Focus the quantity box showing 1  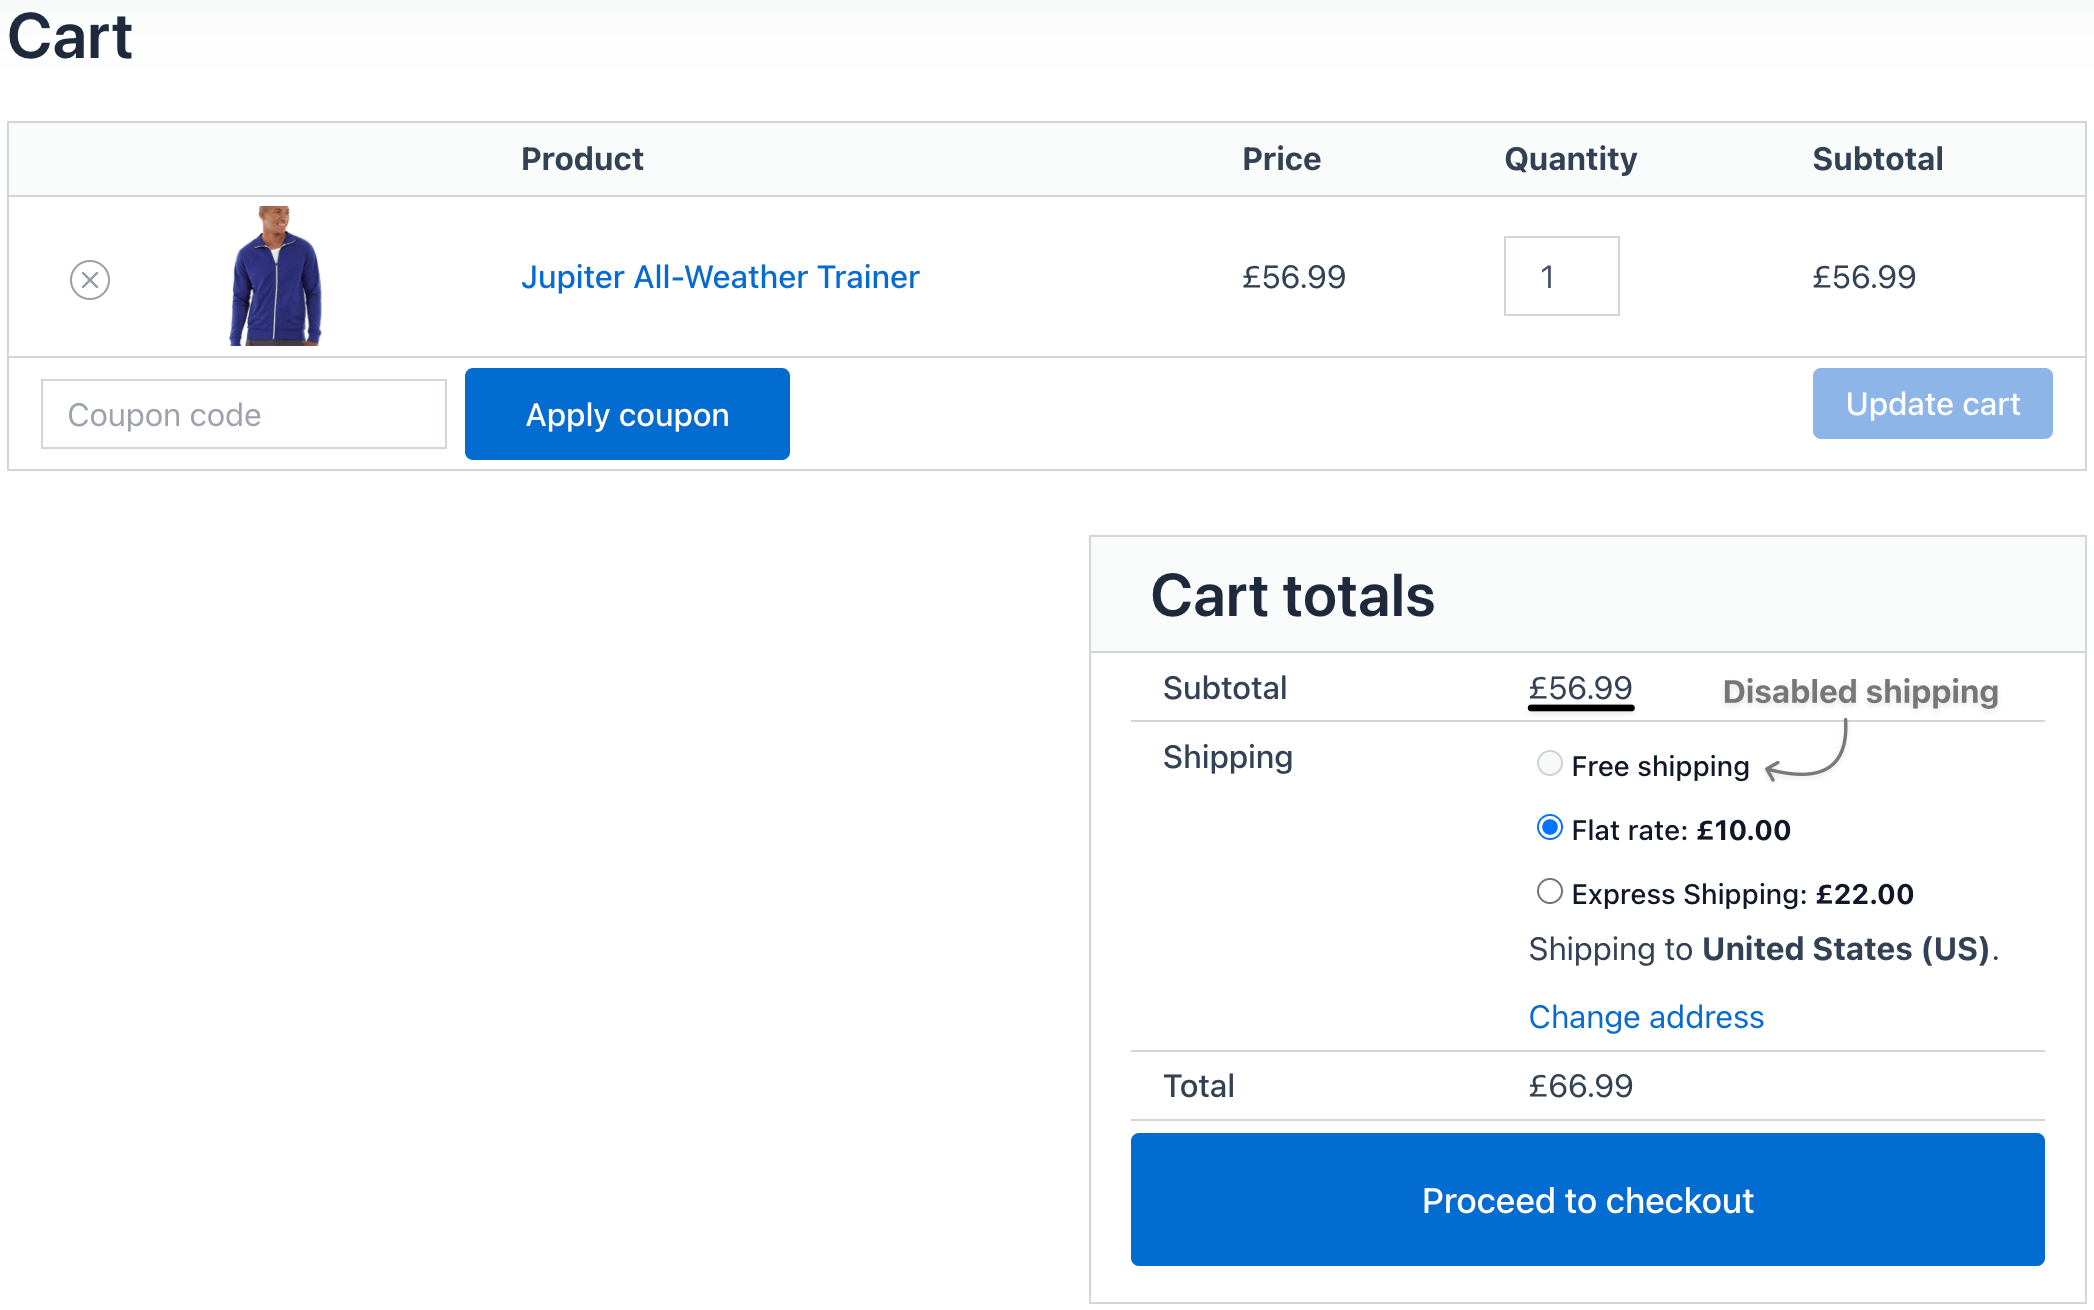coord(1561,276)
